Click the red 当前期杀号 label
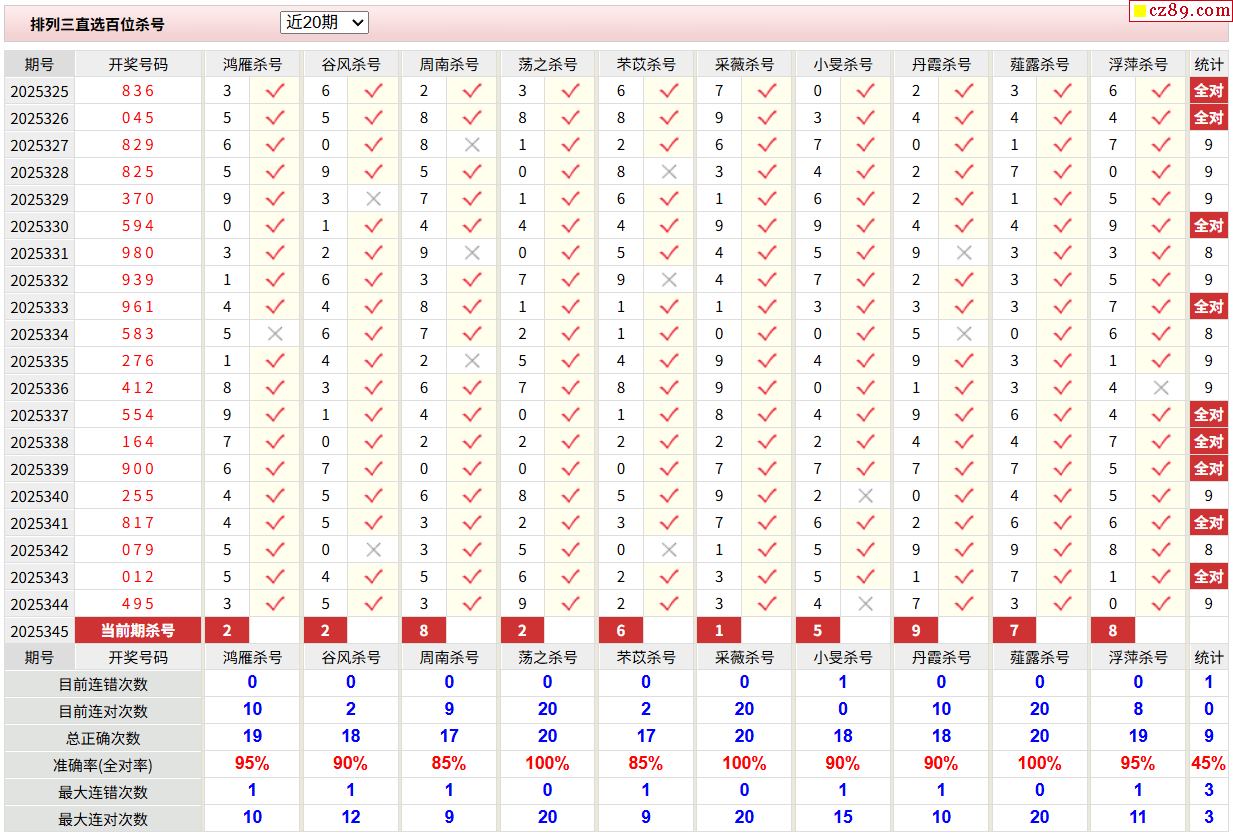This screenshot has height=836, width=1233. point(138,631)
